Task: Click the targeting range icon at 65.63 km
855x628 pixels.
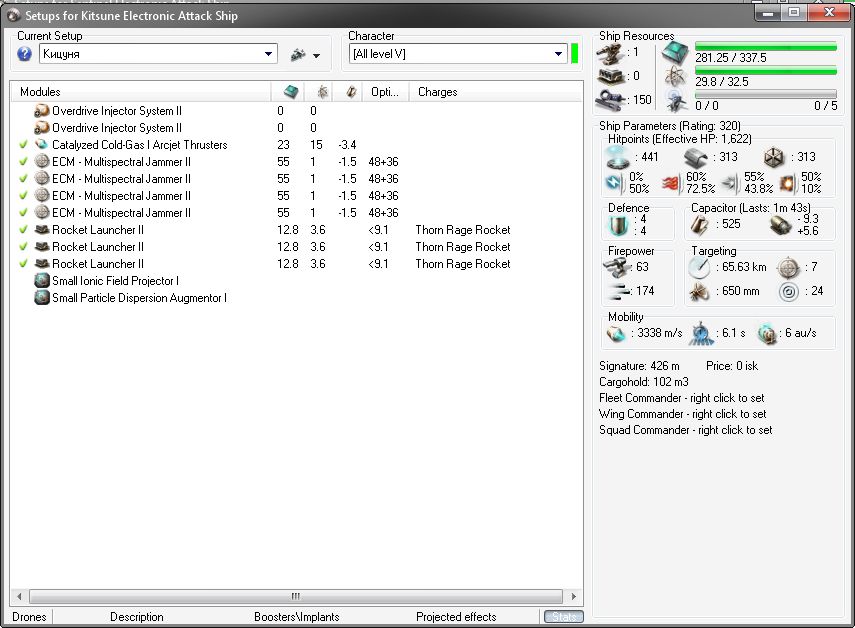Action: pyautogui.click(x=700, y=267)
